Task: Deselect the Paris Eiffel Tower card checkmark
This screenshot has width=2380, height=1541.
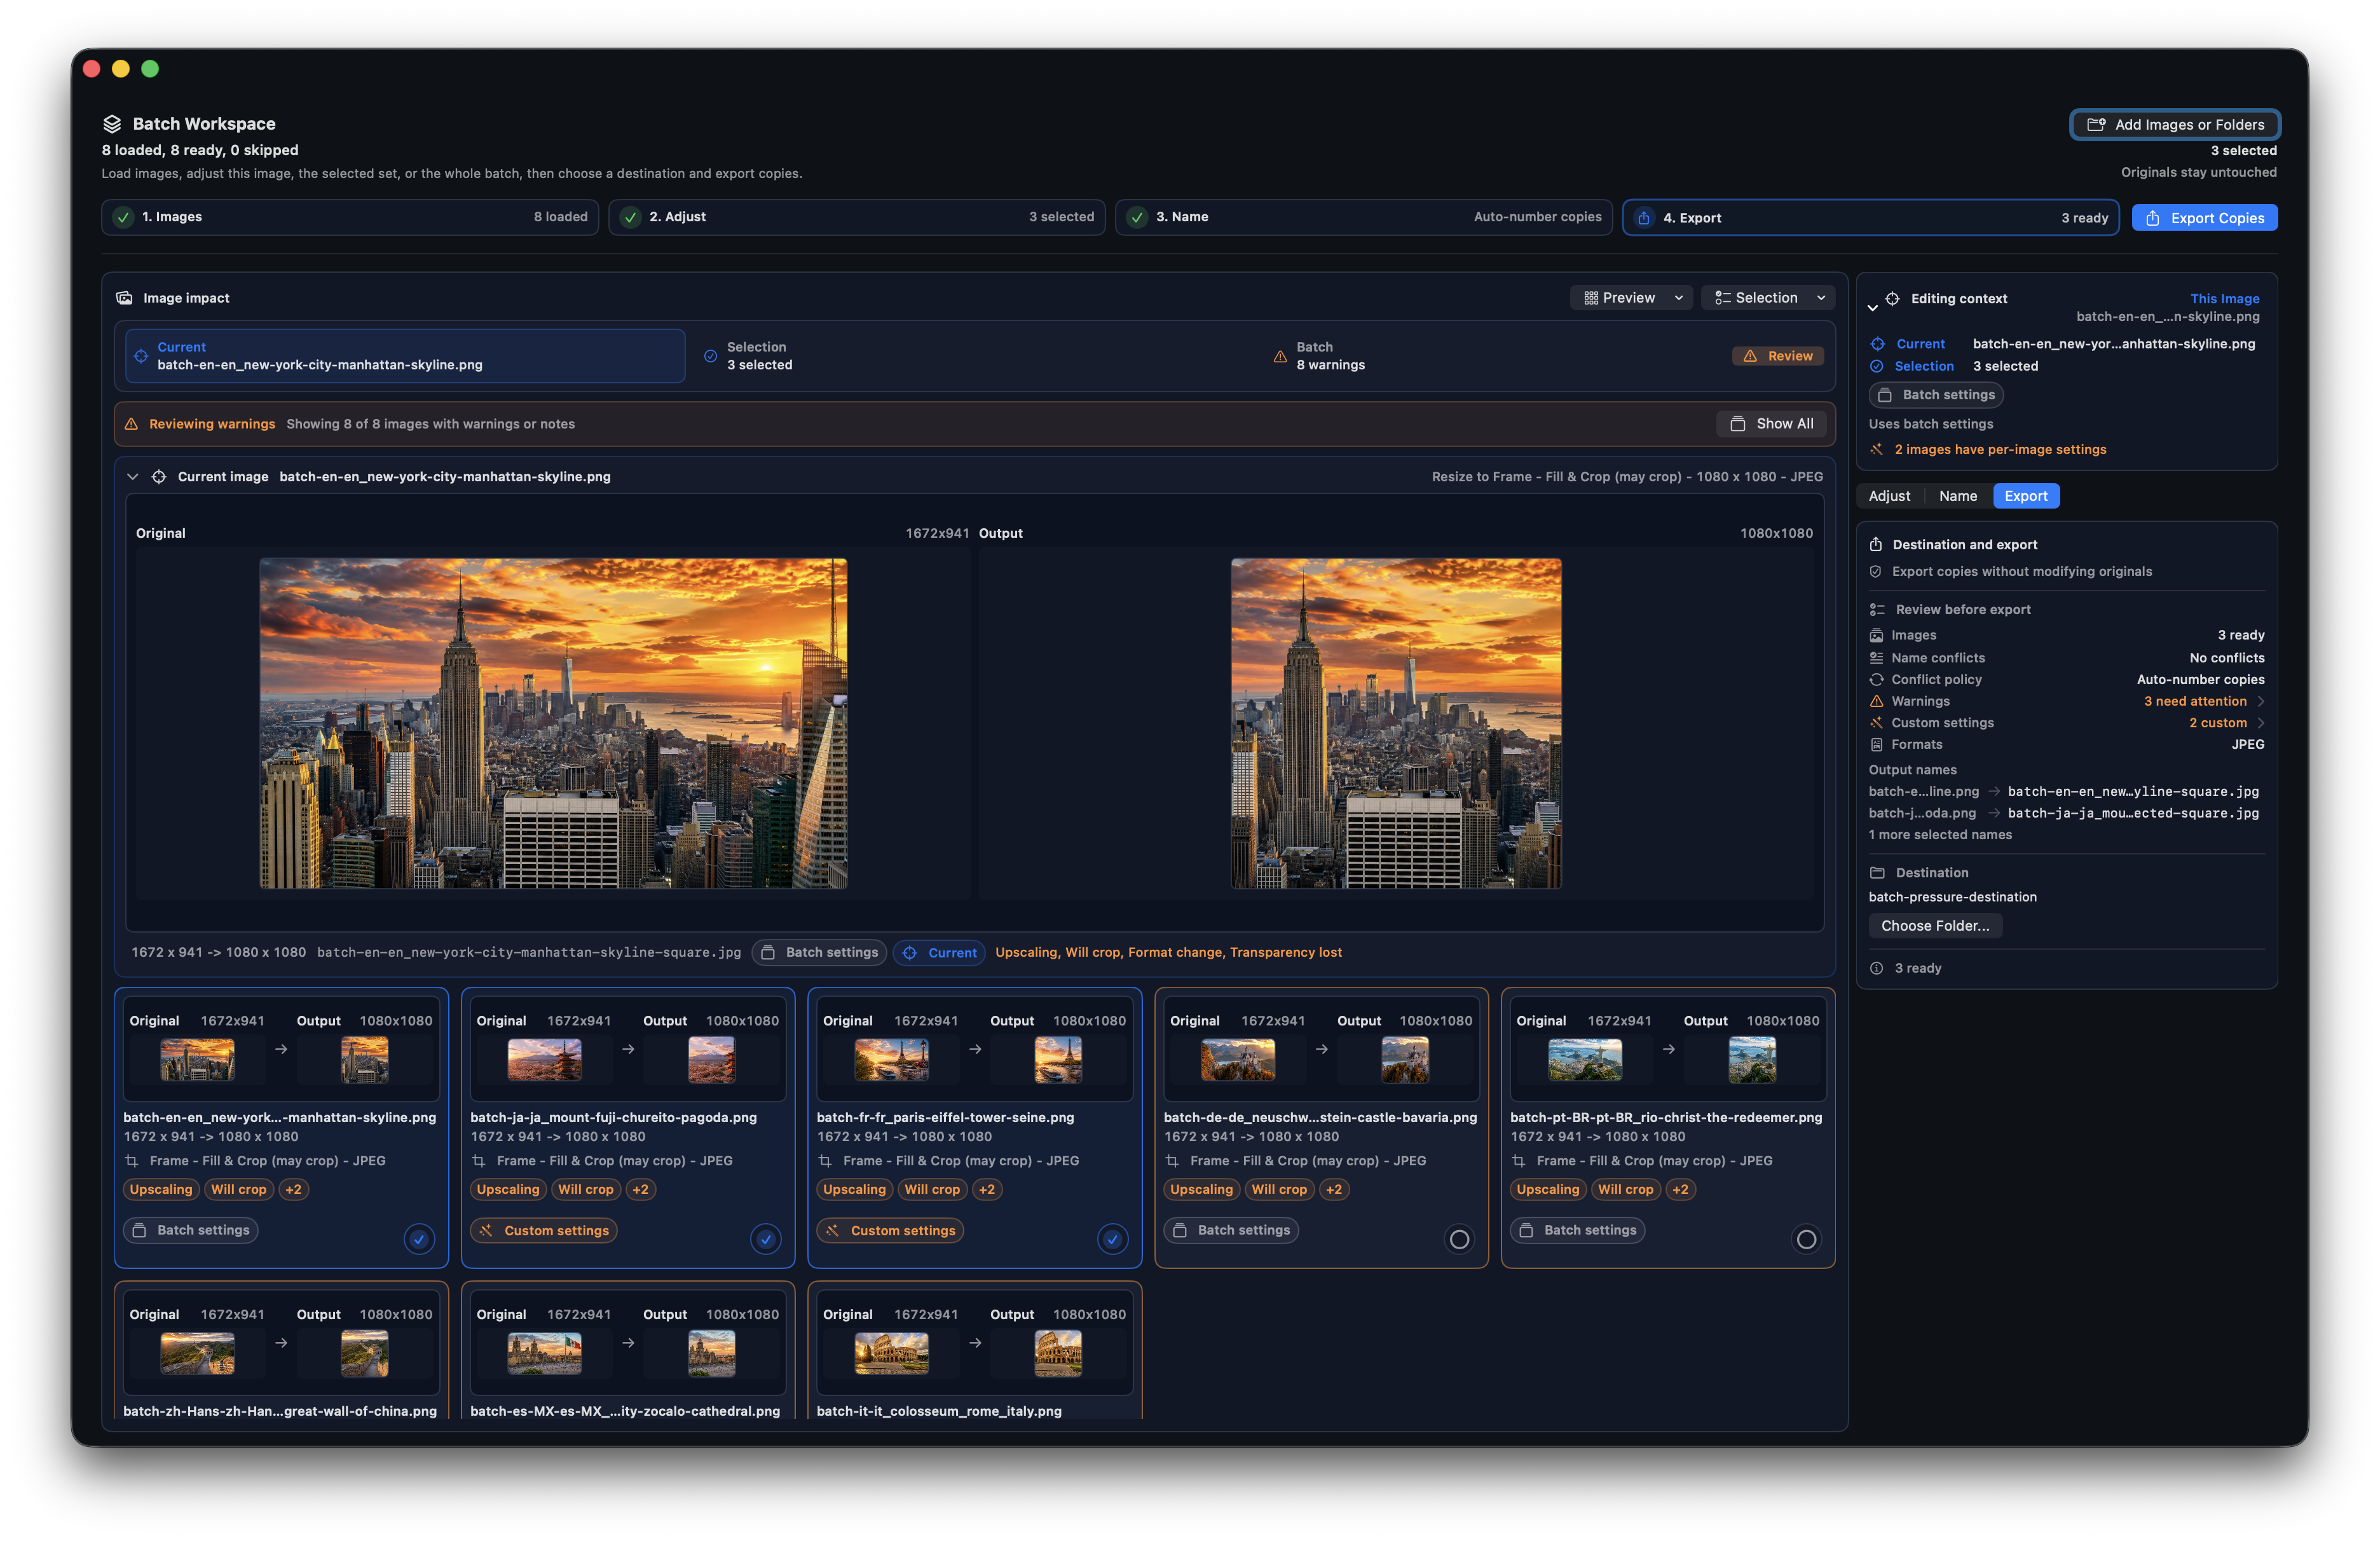Action: point(1112,1239)
